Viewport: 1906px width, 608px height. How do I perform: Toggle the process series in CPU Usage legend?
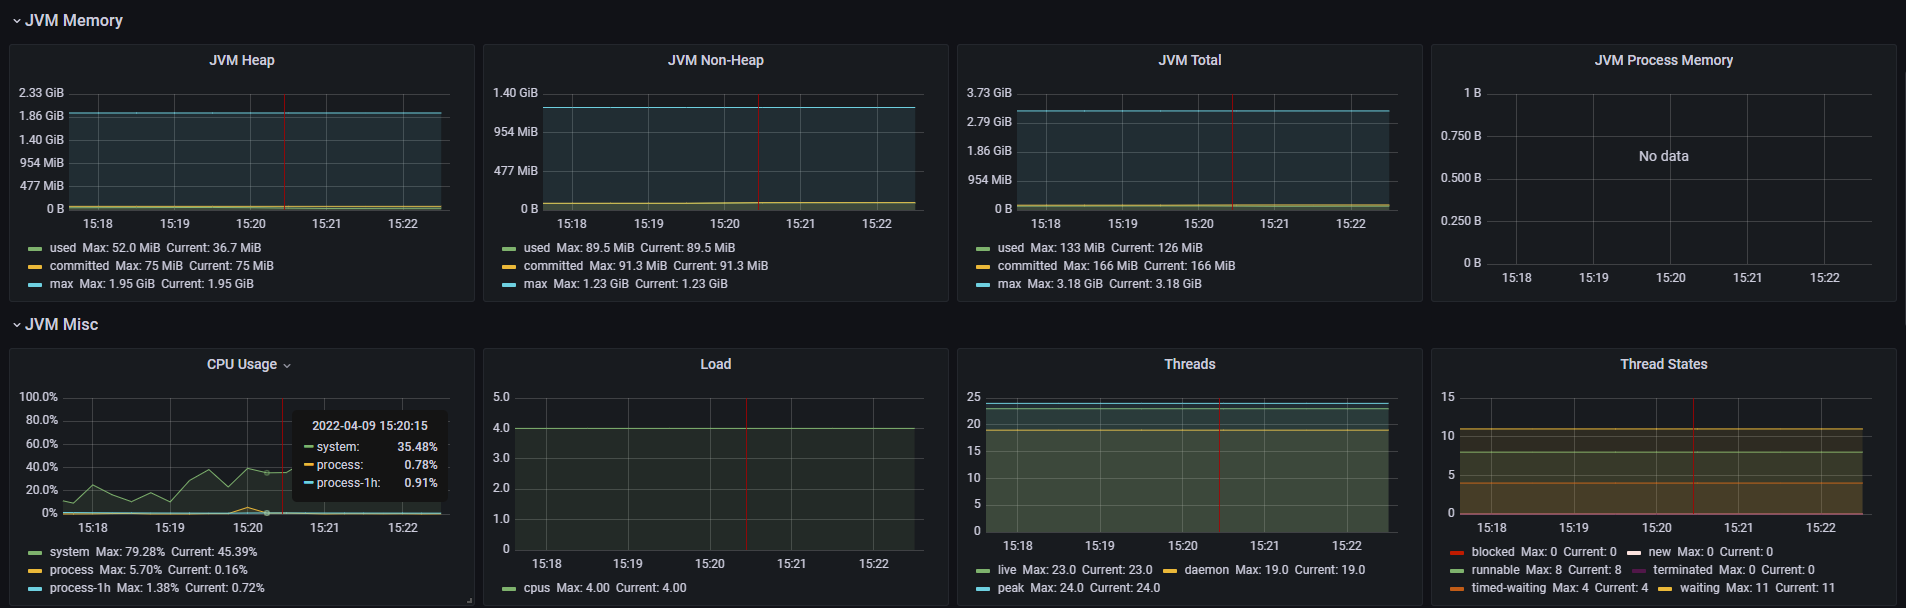point(71,570)
